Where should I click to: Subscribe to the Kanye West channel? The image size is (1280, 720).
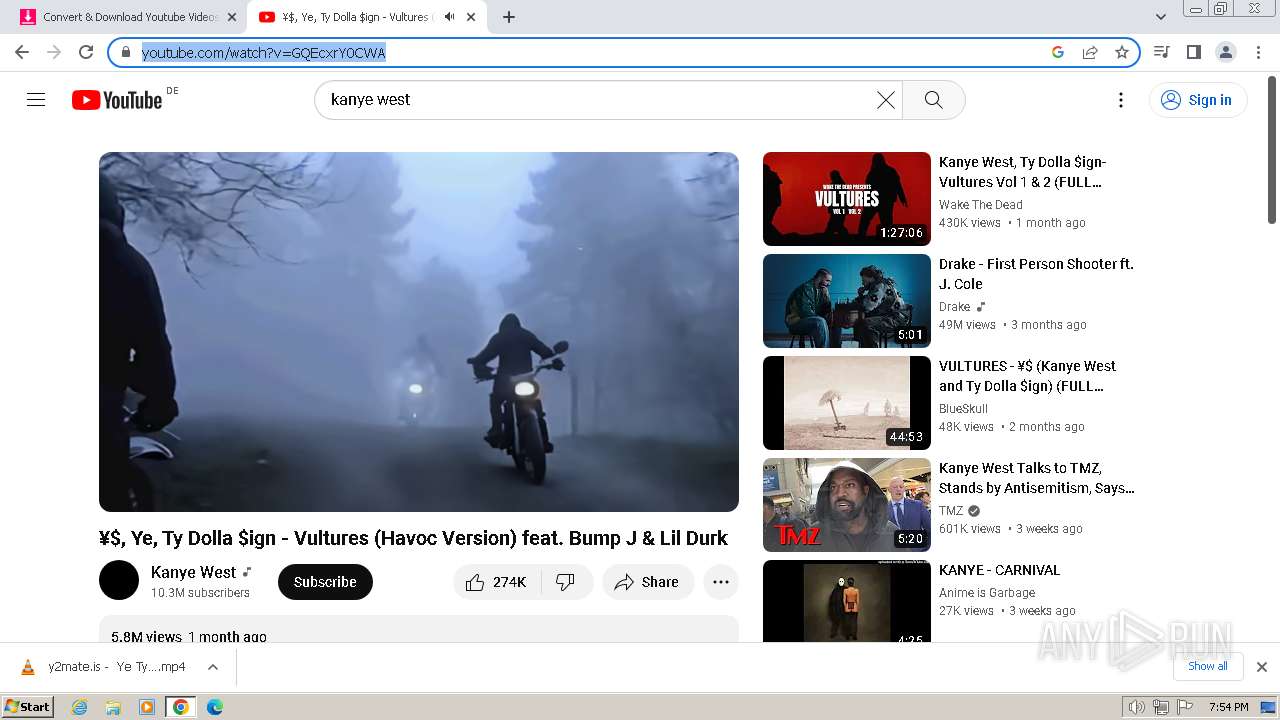coord(325,582)
